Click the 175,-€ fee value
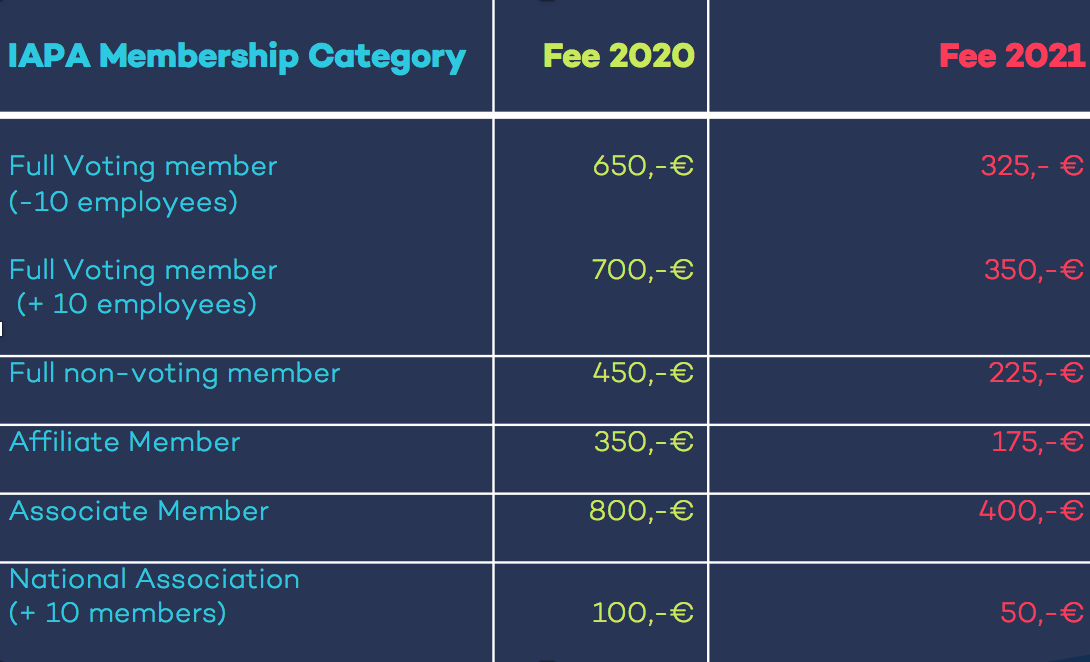 click(1038, 442)
